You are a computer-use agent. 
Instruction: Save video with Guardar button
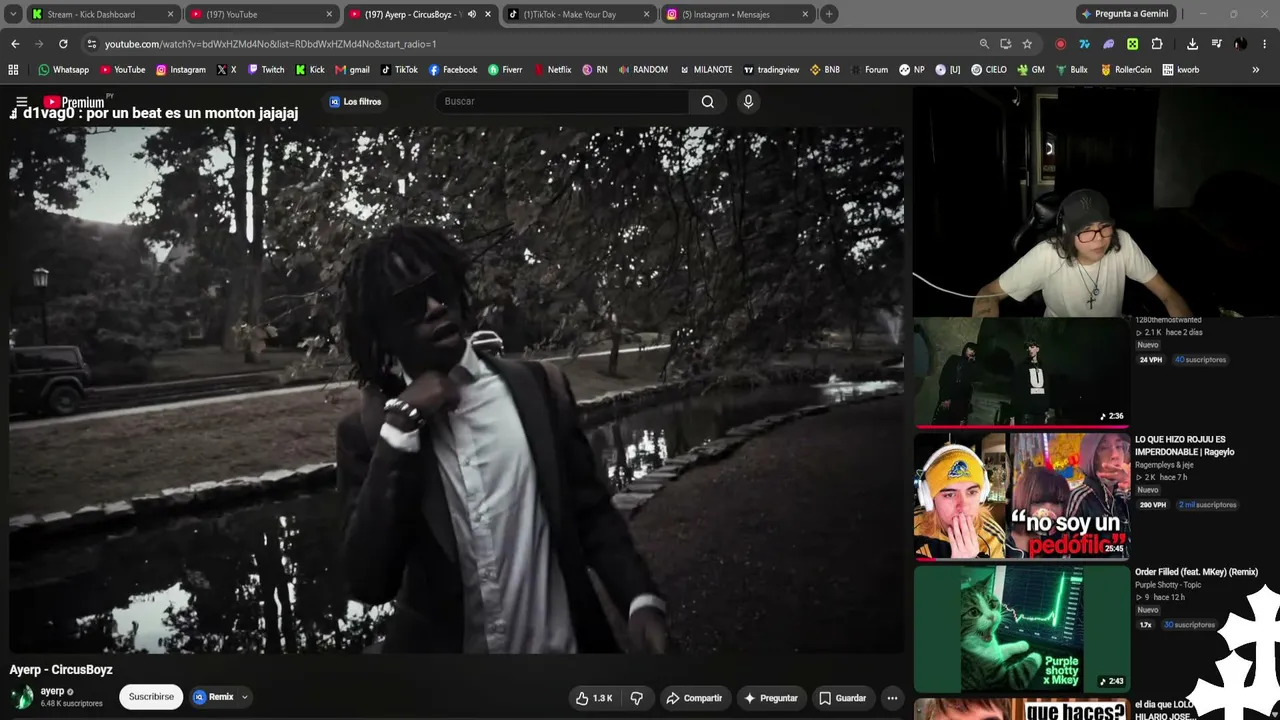coord(842,698)
